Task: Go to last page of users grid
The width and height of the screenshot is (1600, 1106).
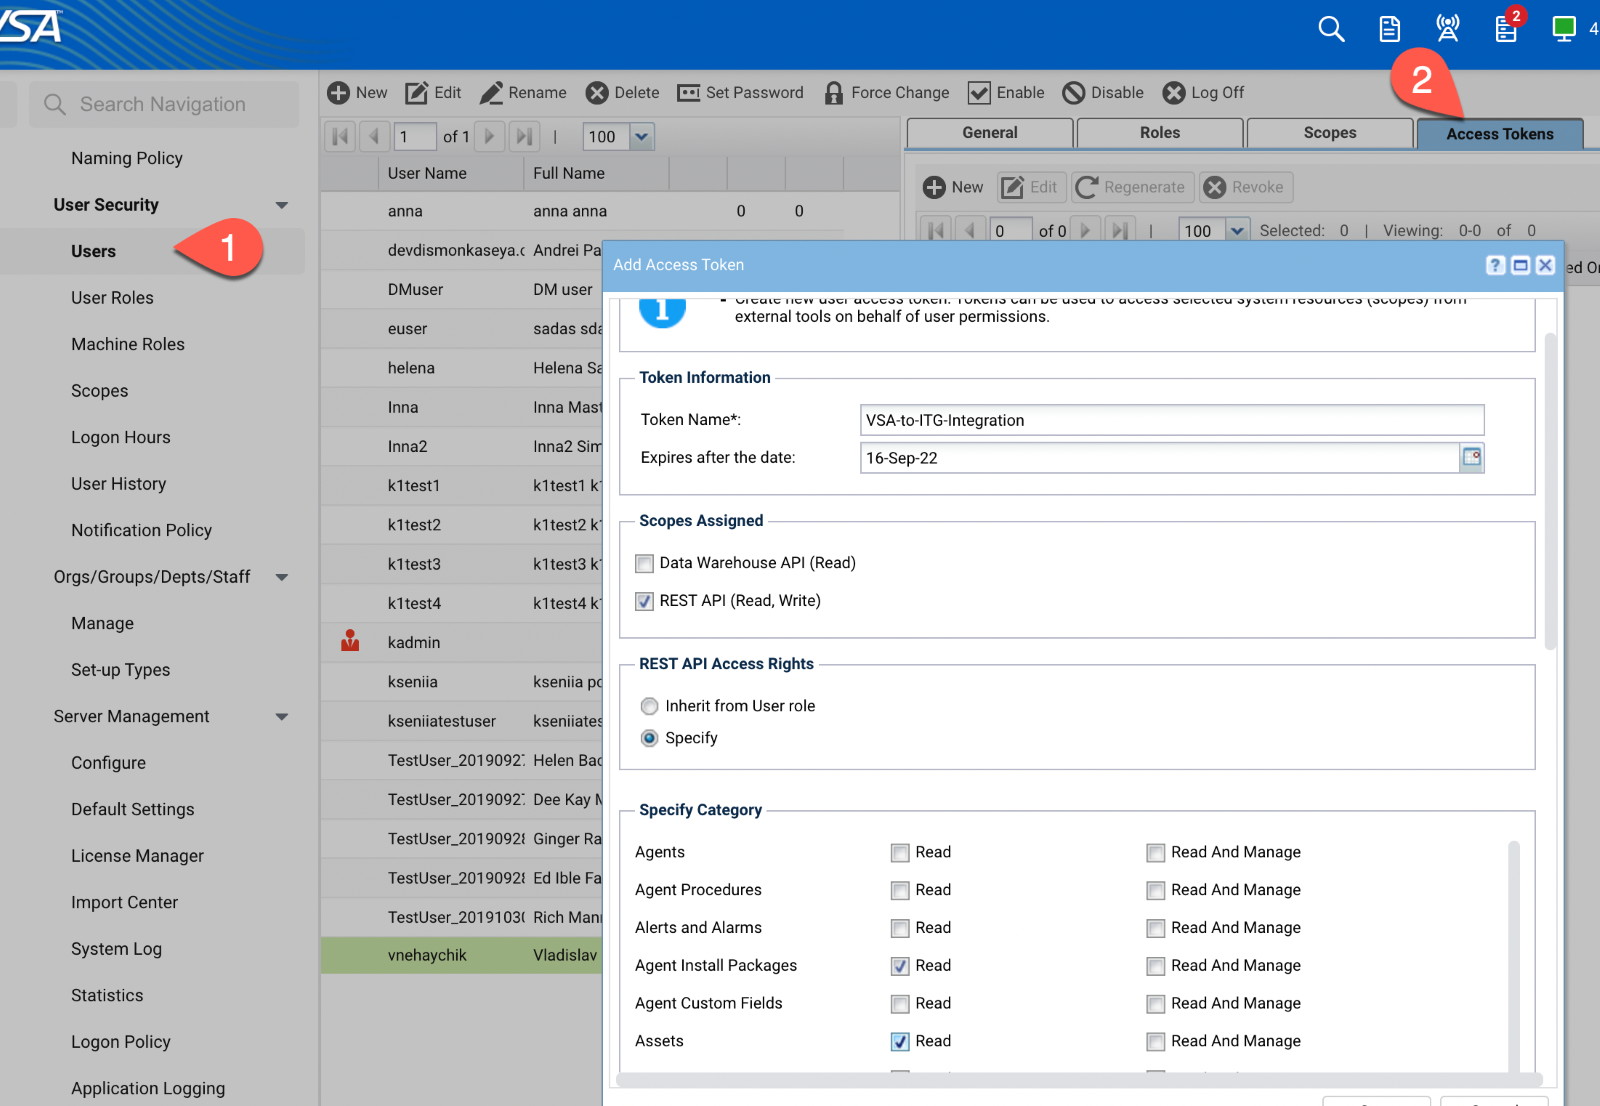Action: [x=523, y=137]
